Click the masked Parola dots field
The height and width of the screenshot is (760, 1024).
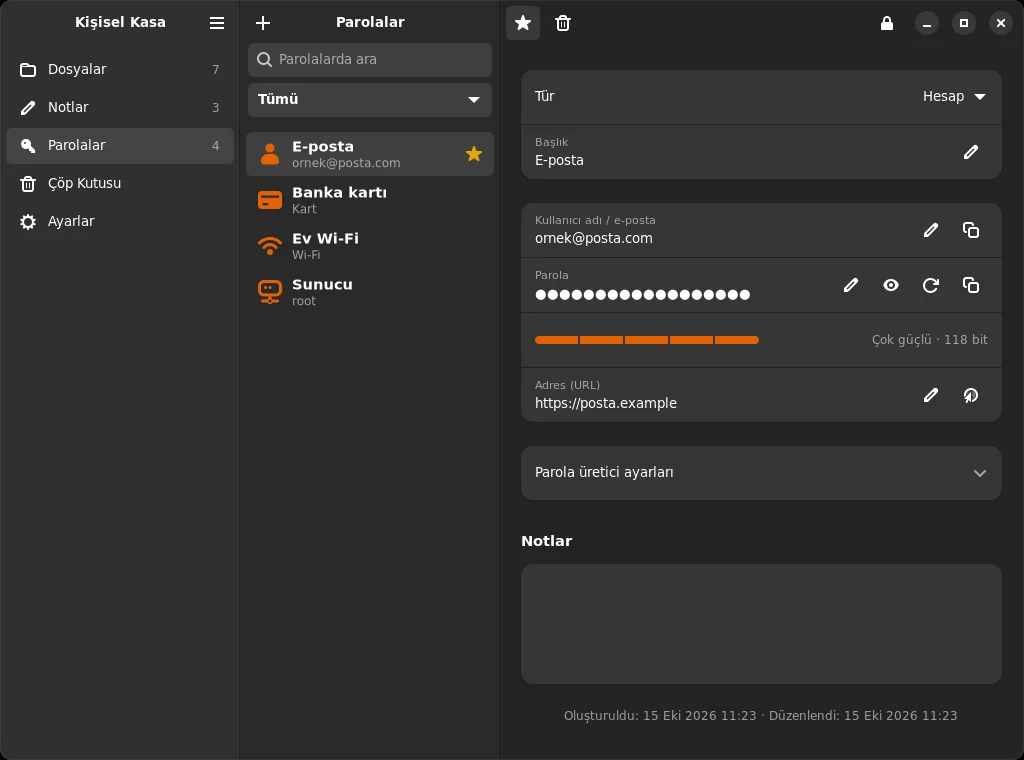click(x=642, y=294)
